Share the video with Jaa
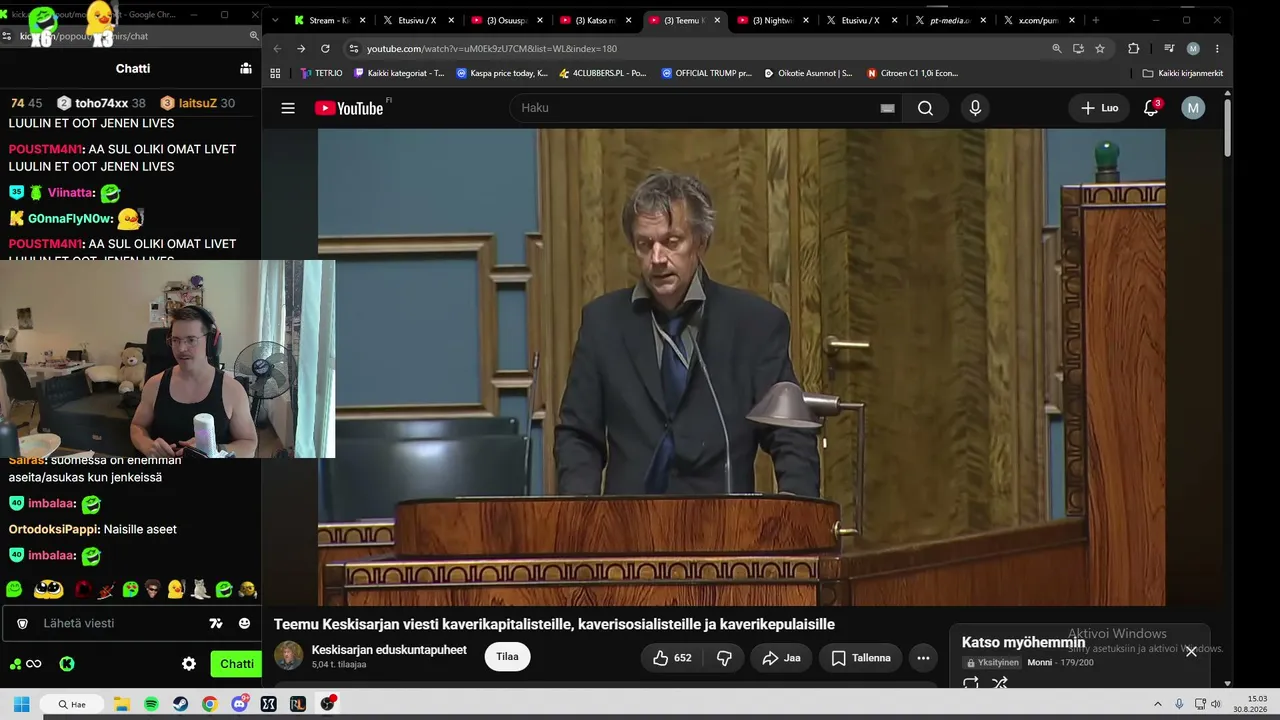 781,658
